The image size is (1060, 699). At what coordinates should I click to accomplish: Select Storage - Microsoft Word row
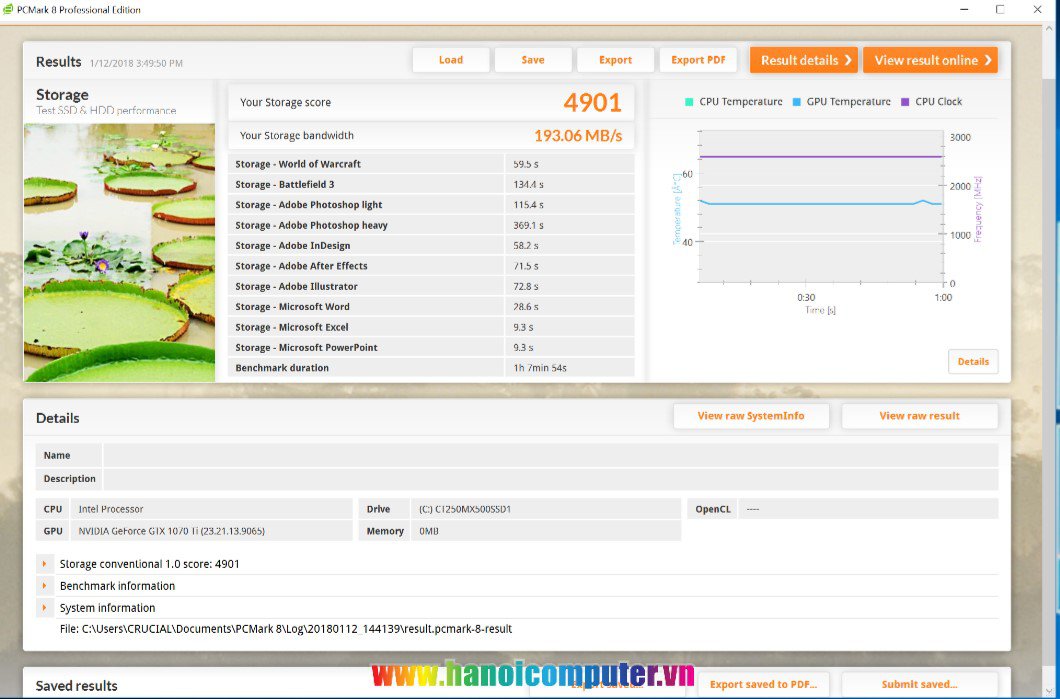[432, 306]
